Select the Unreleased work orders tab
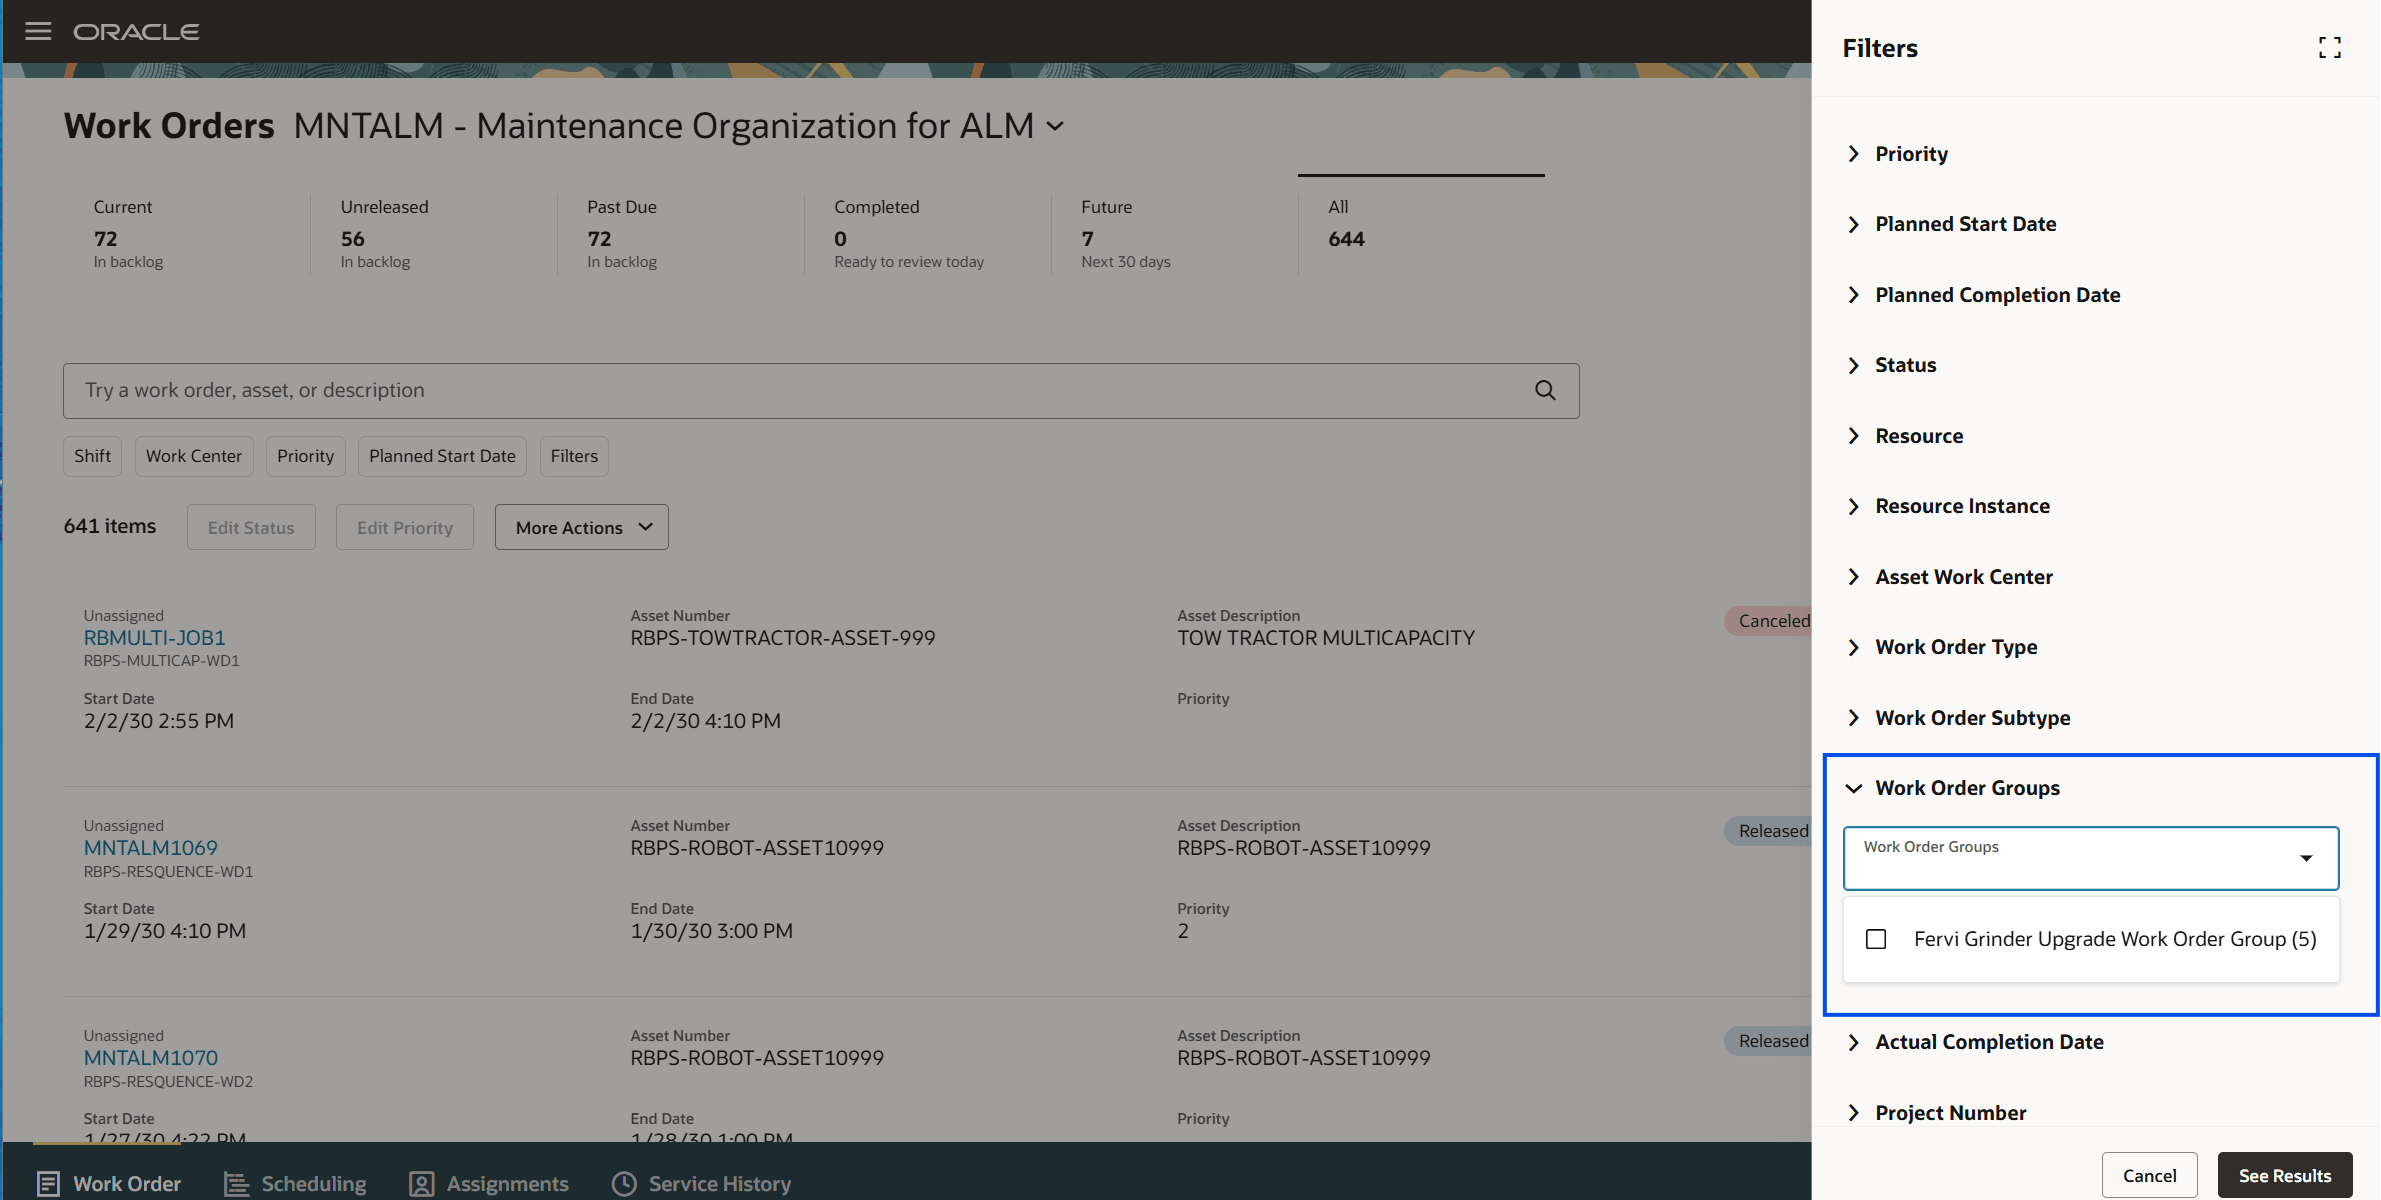Viewport: 2381px width, 1200px height. tap(384, 233)
